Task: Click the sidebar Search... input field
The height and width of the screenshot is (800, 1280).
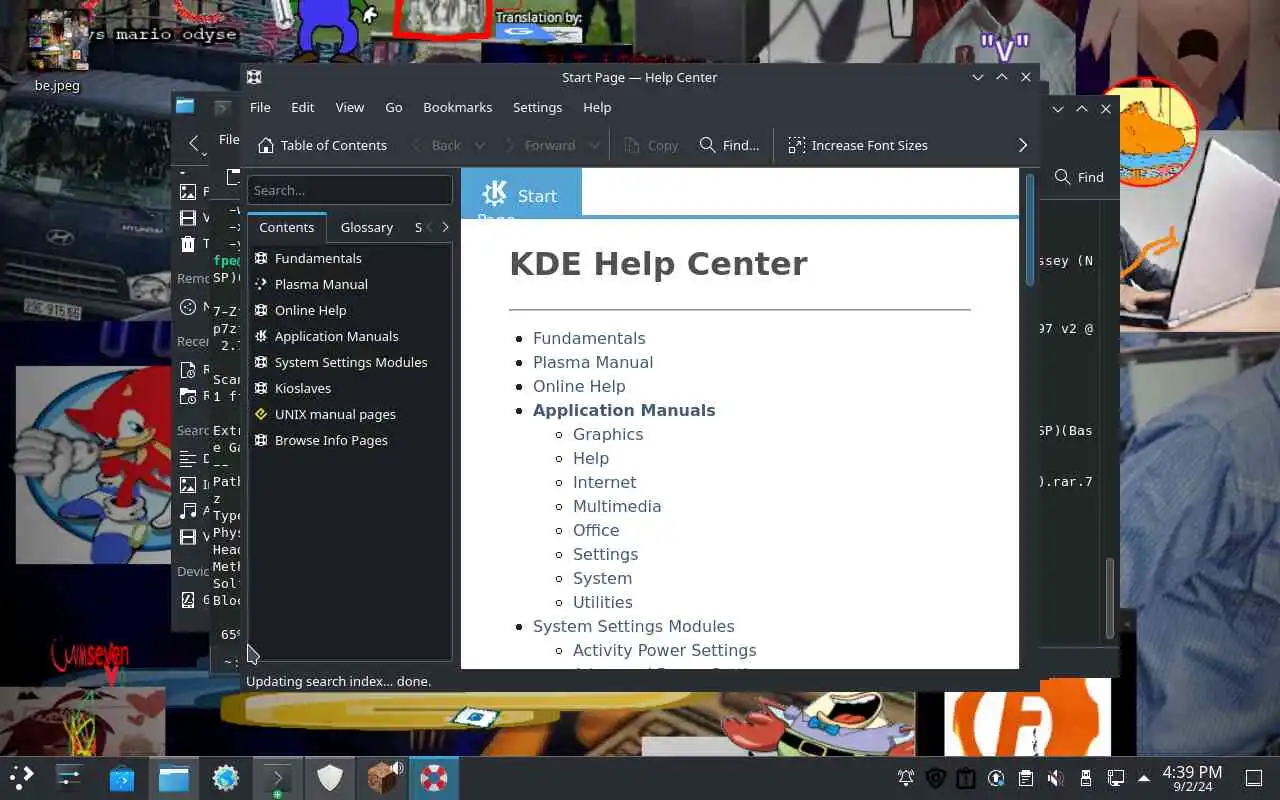Action: 350,190
